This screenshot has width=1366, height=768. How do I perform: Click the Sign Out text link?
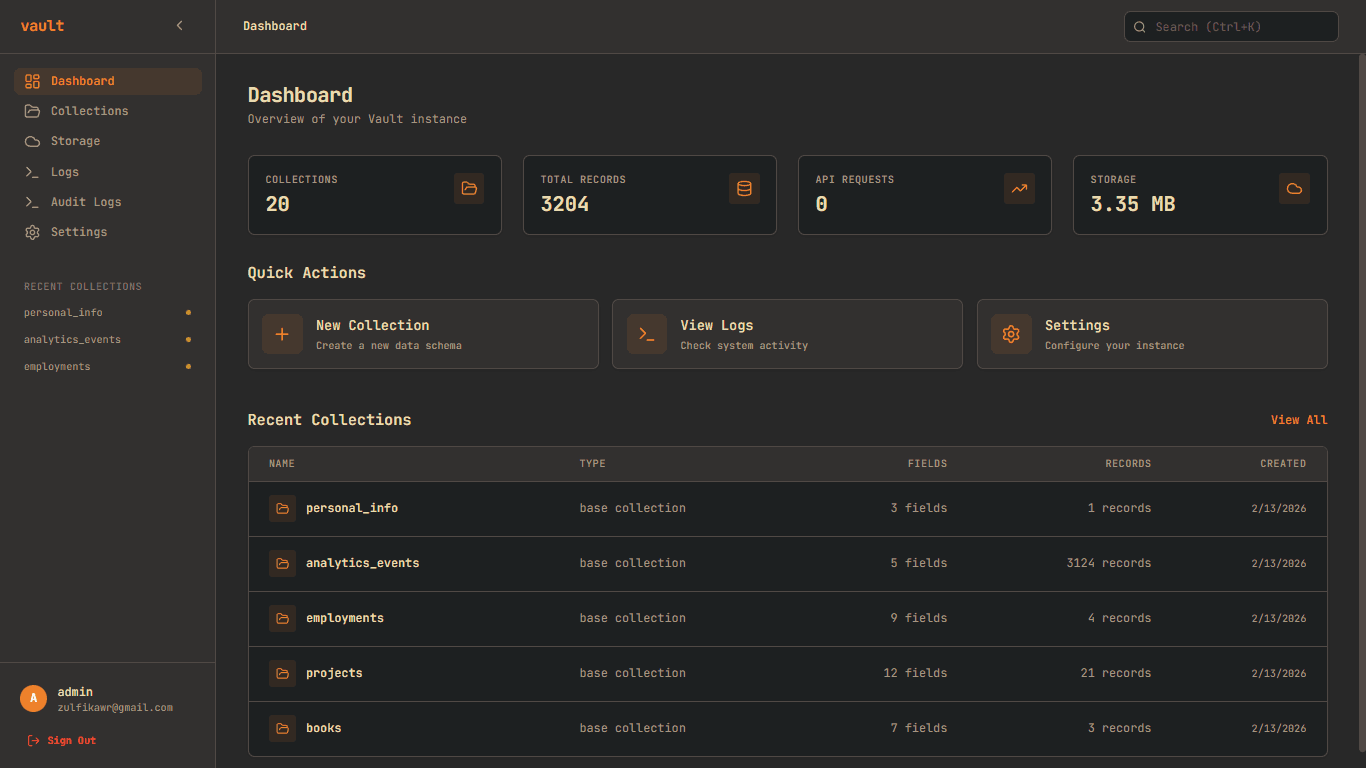72,741
